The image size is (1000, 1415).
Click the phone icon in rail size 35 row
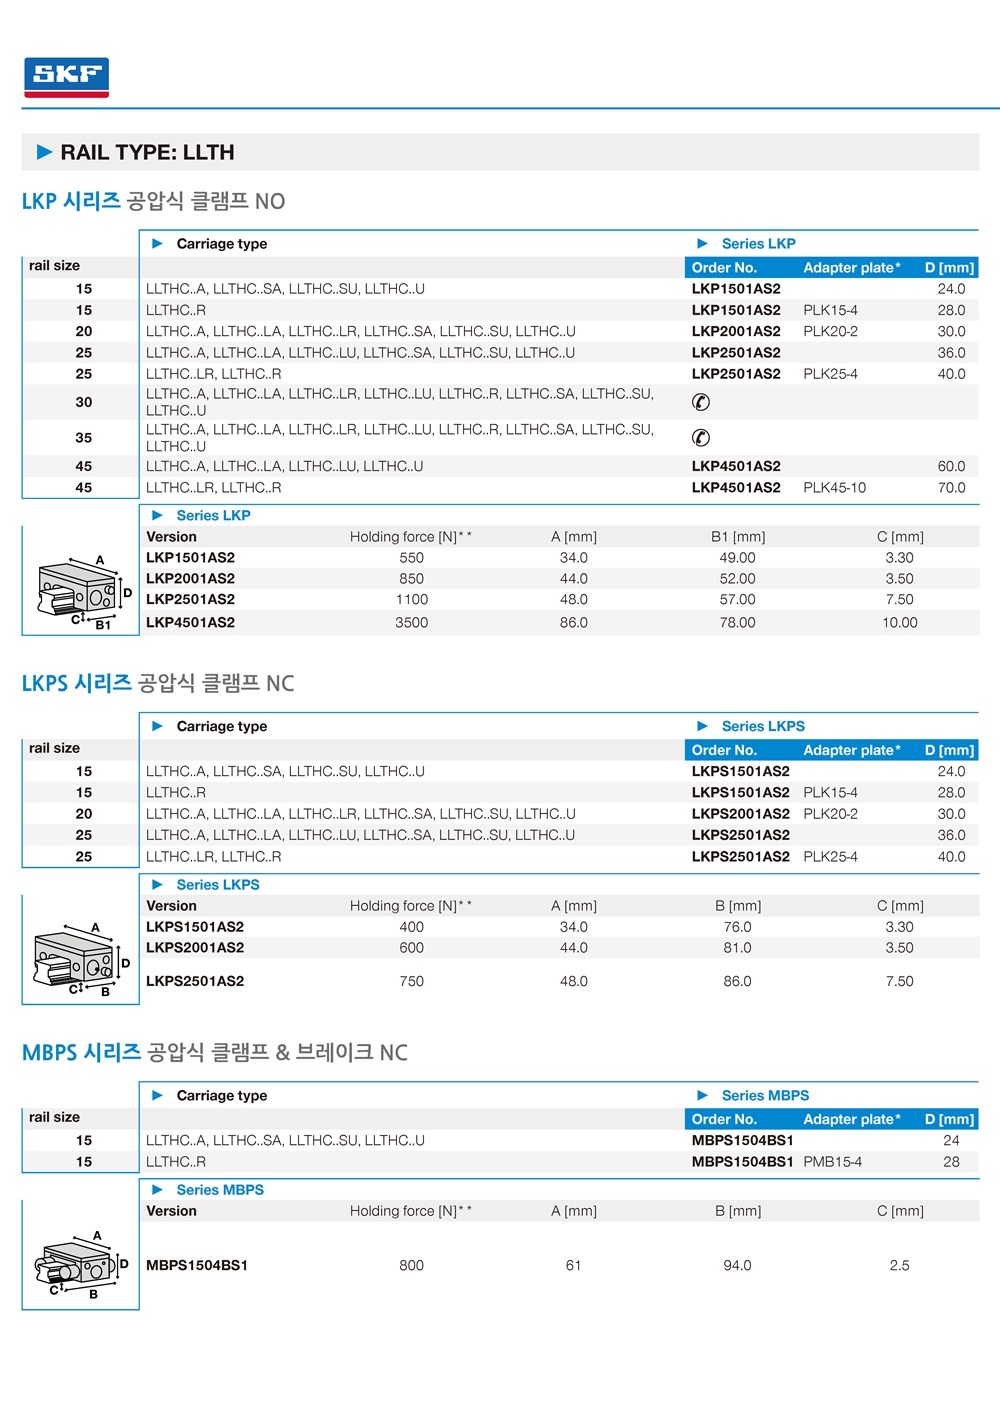pyautogui.click(x=701, y=438)
